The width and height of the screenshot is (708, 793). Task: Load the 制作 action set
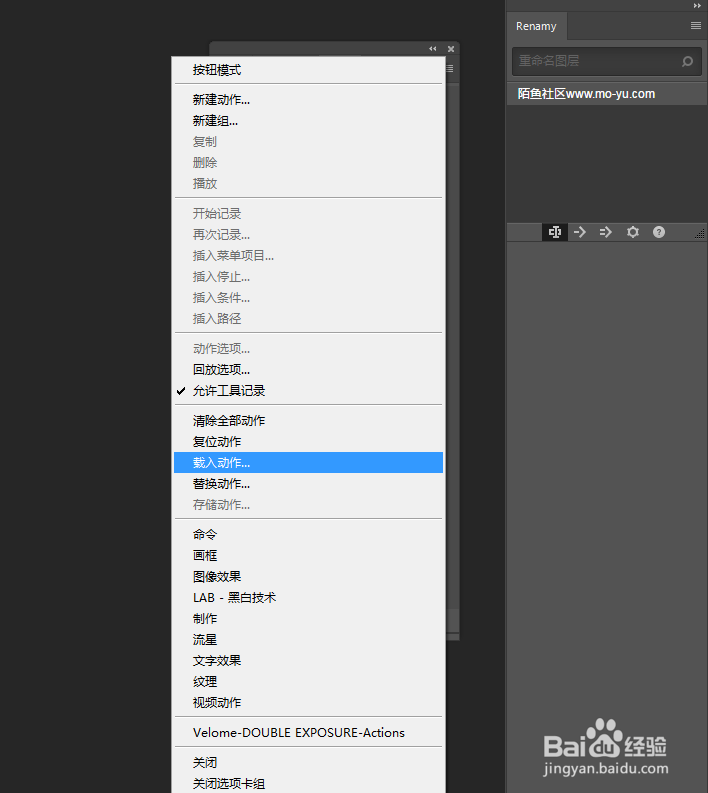308,619
